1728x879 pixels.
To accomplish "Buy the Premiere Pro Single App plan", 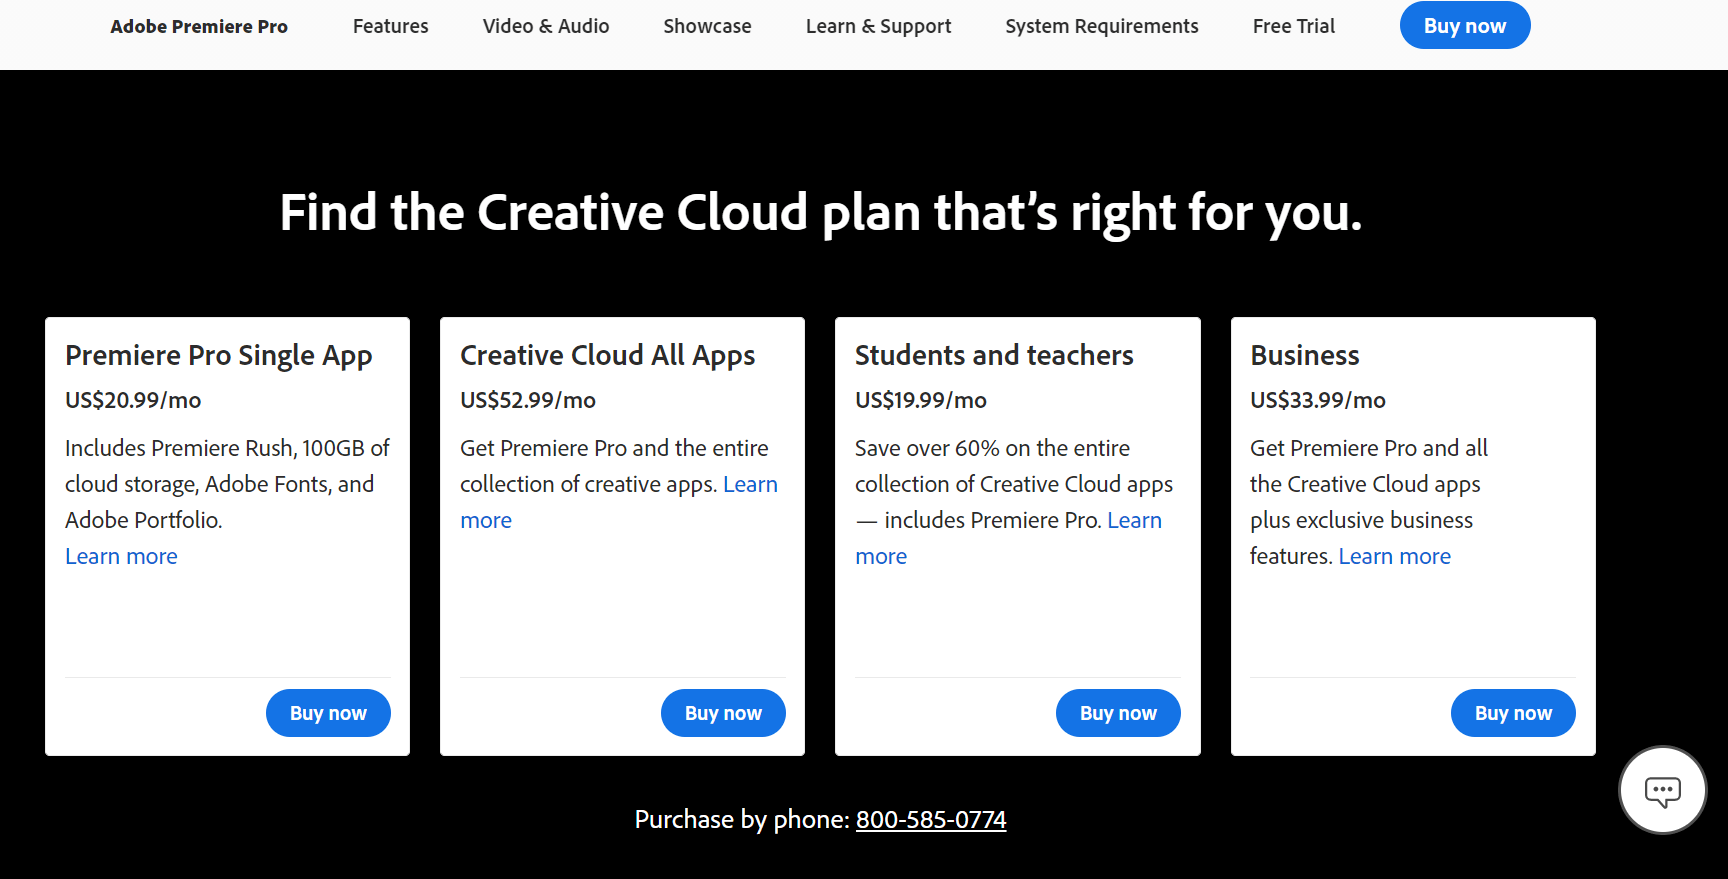I will [328, 713].
